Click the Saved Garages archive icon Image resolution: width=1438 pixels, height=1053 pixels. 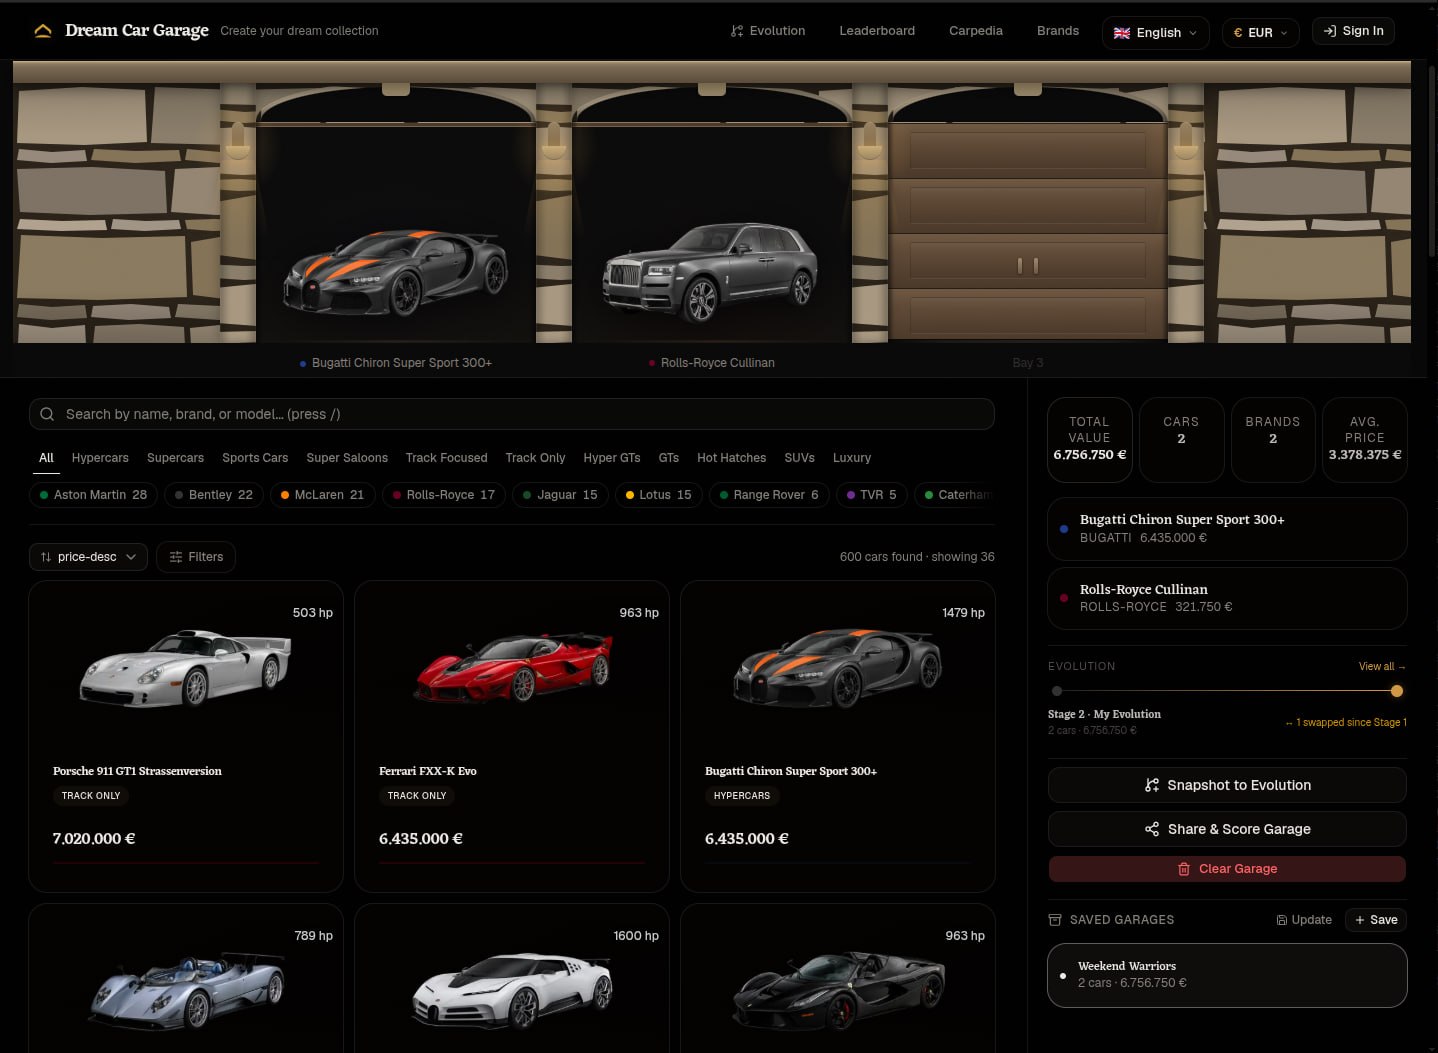point(1055,920)
